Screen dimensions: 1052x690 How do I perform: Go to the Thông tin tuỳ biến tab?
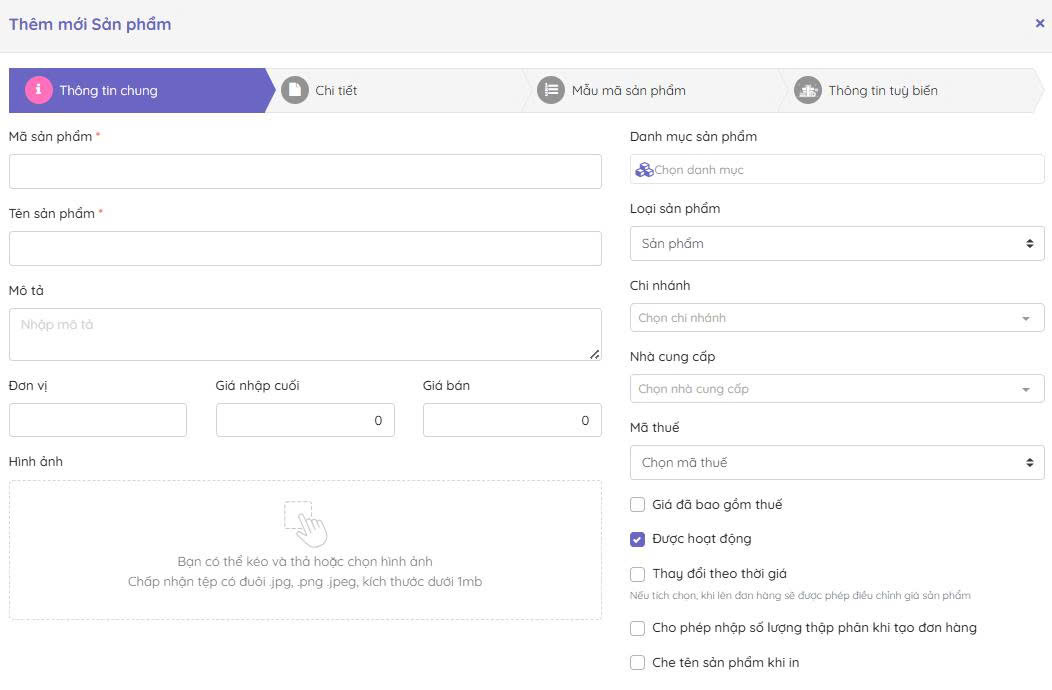tap(882, 90)
